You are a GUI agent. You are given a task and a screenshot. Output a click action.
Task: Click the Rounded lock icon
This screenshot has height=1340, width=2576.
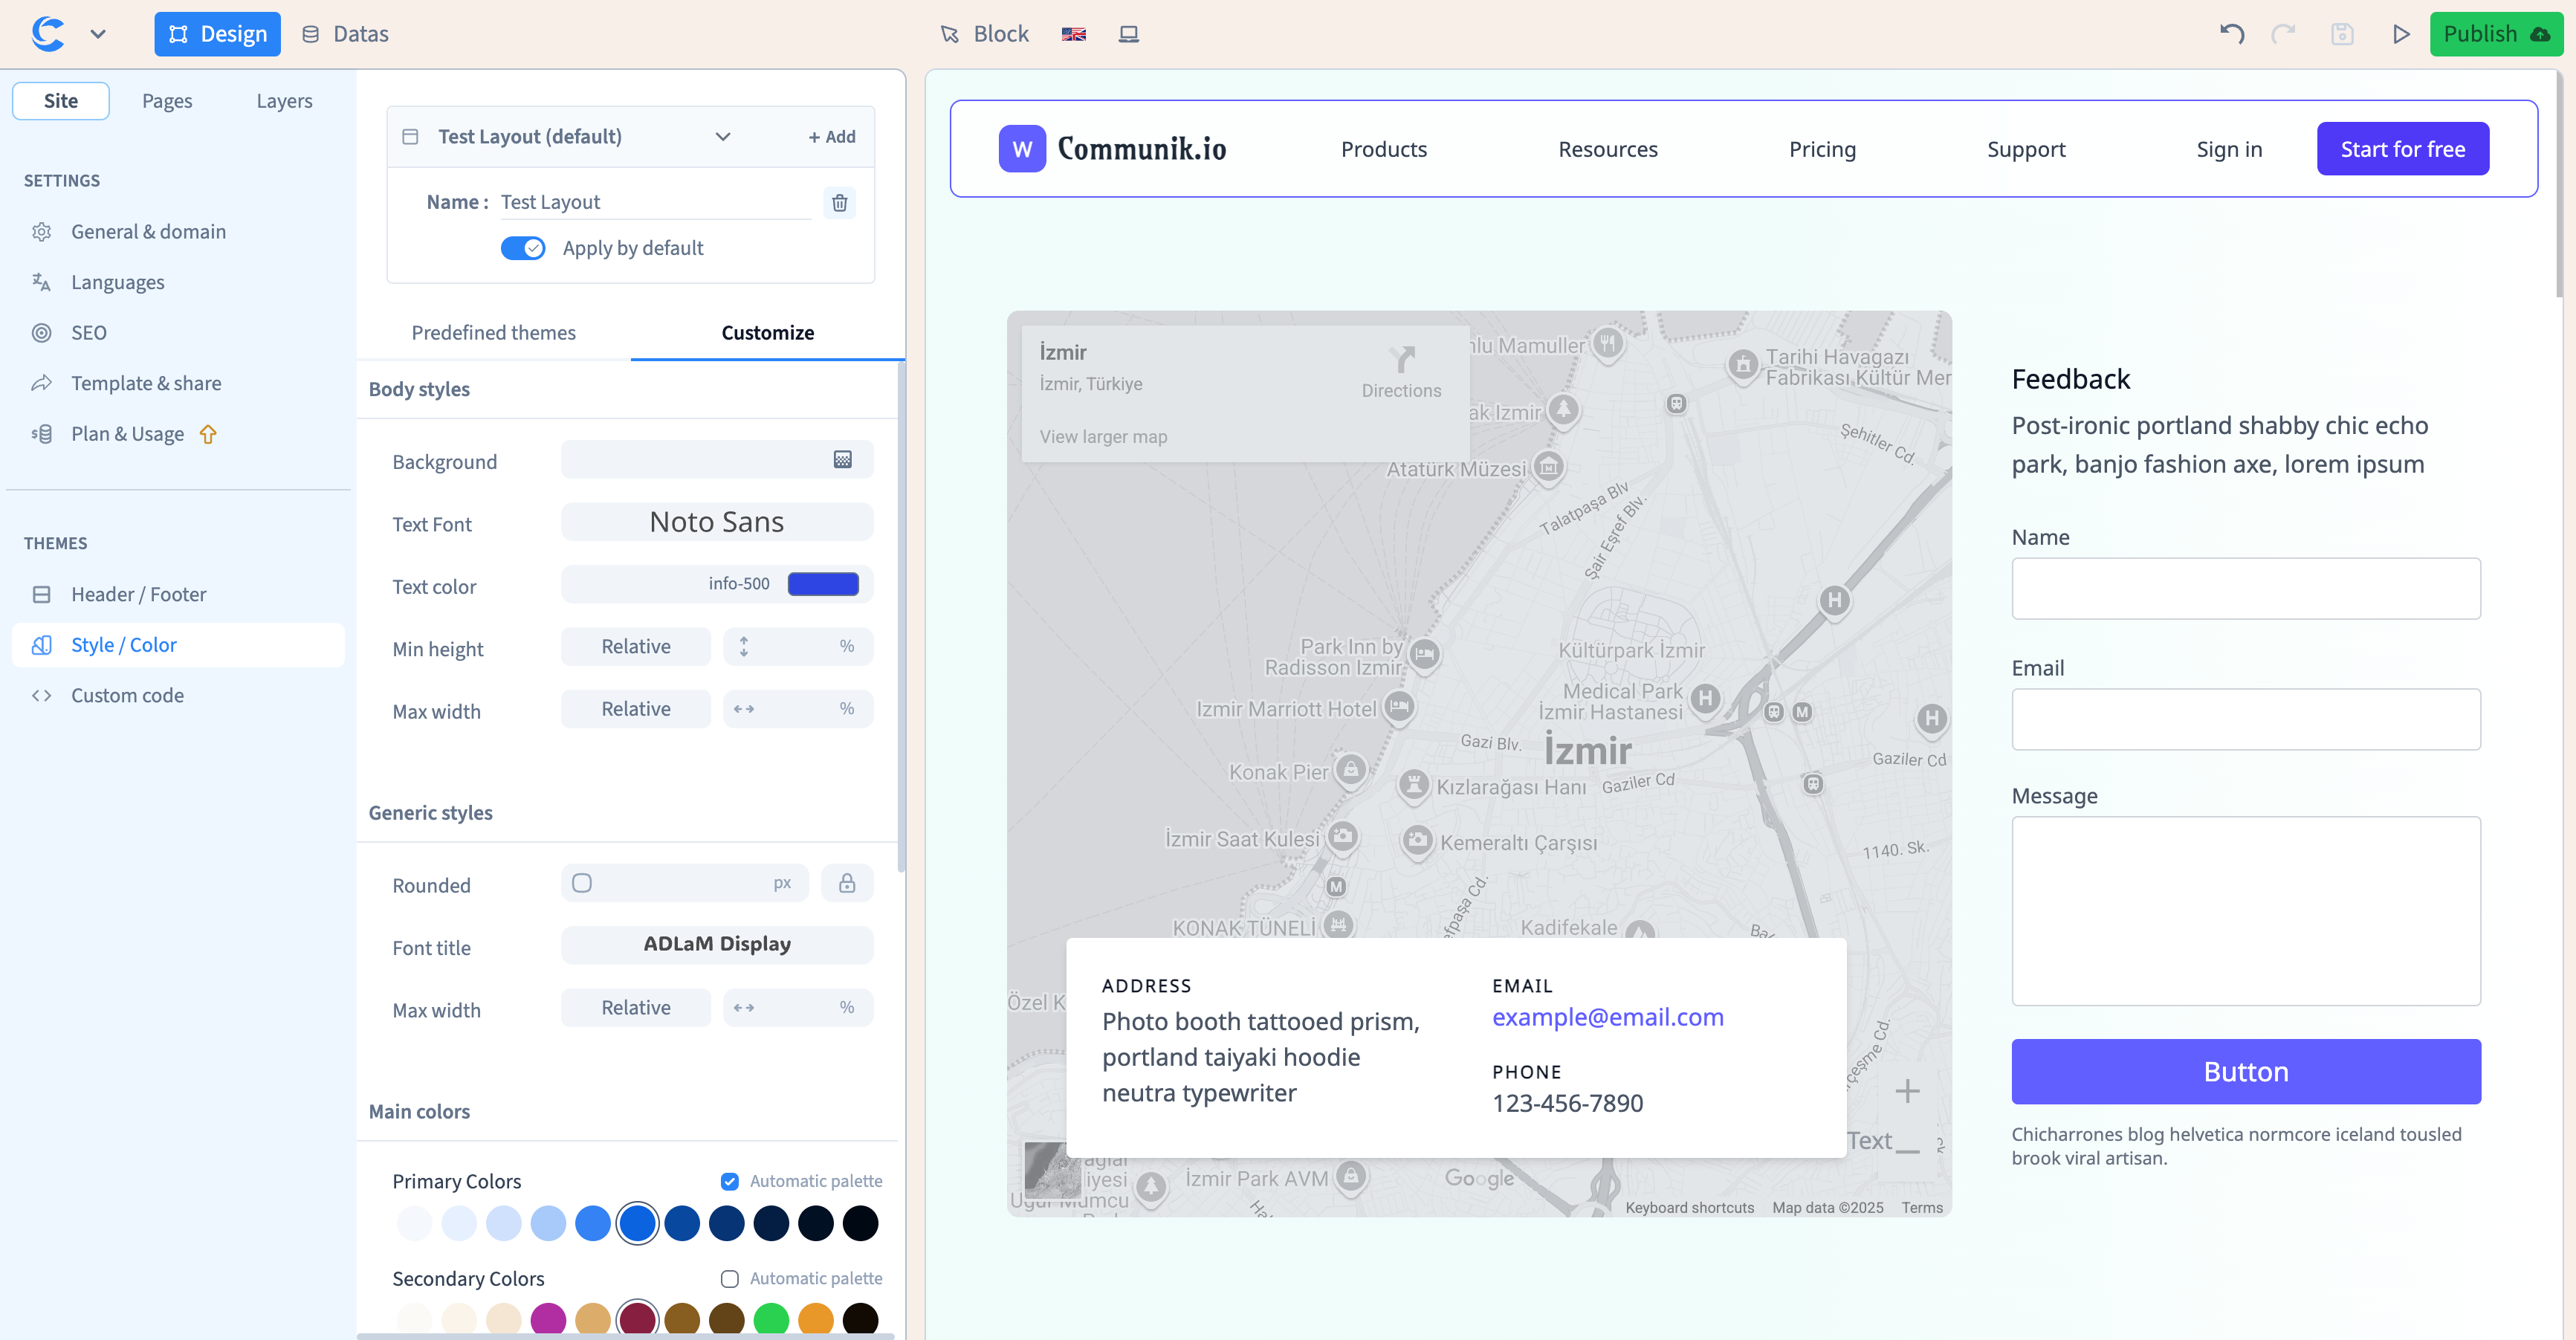[x=846, y=883]
